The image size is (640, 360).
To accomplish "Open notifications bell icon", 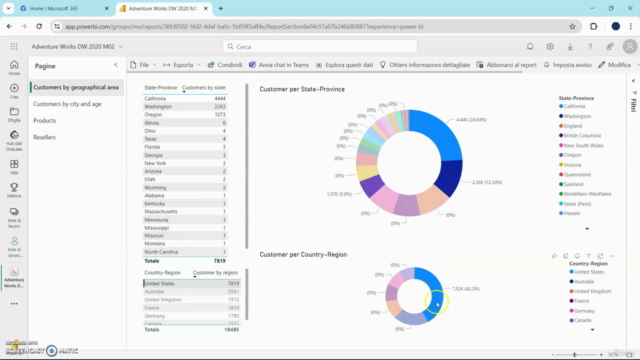I will [x=530, y=47].
